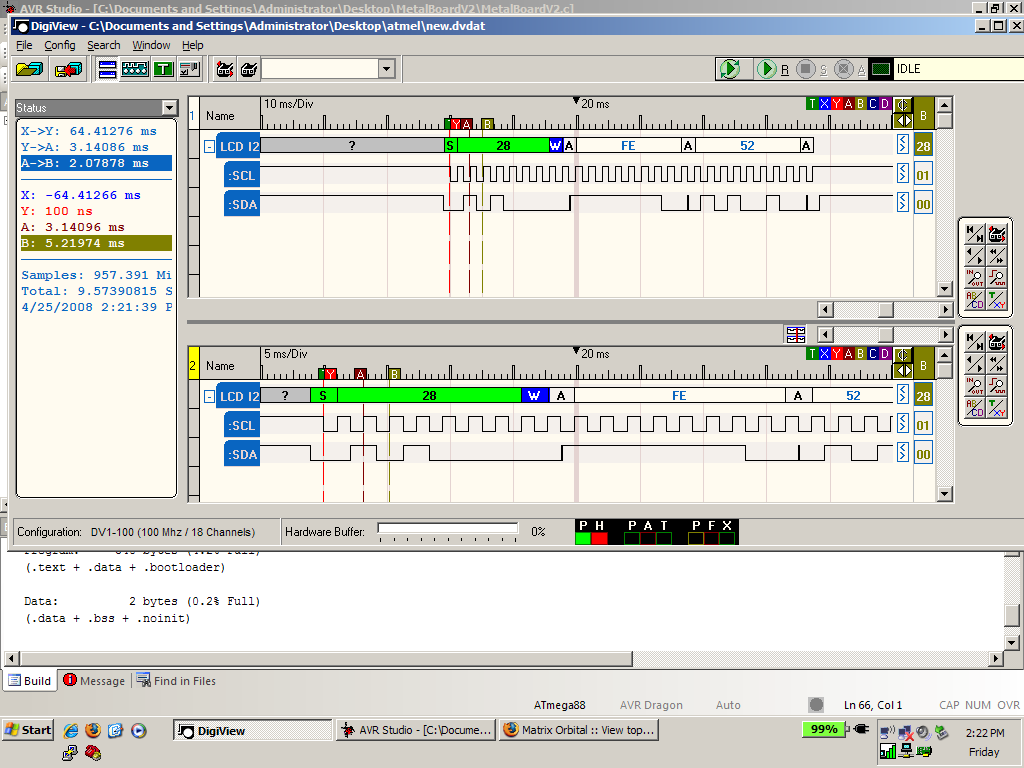The image size is (1024, 768).
Task: Click single step left/right icon, upper panel
Action: tap(974, 255)
